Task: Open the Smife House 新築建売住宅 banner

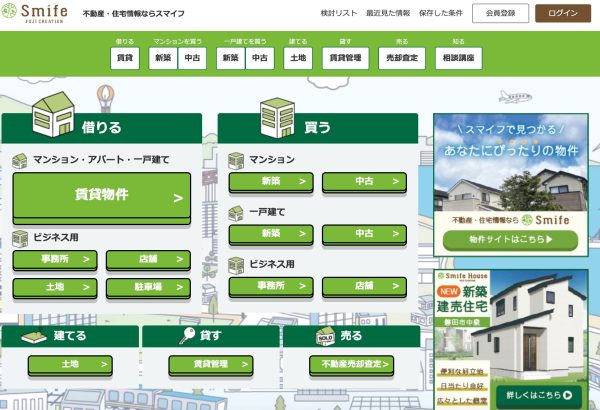Action: point(511,340)
